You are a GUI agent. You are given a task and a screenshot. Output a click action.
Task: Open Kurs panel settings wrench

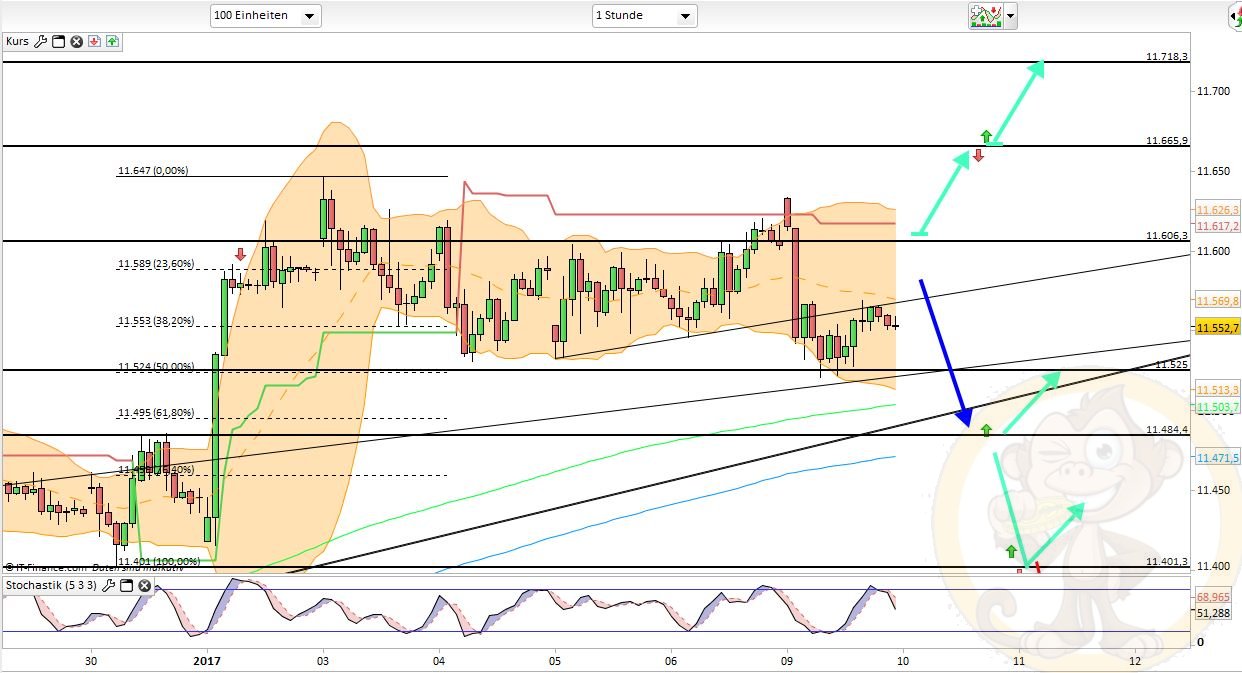pos(41,42)
